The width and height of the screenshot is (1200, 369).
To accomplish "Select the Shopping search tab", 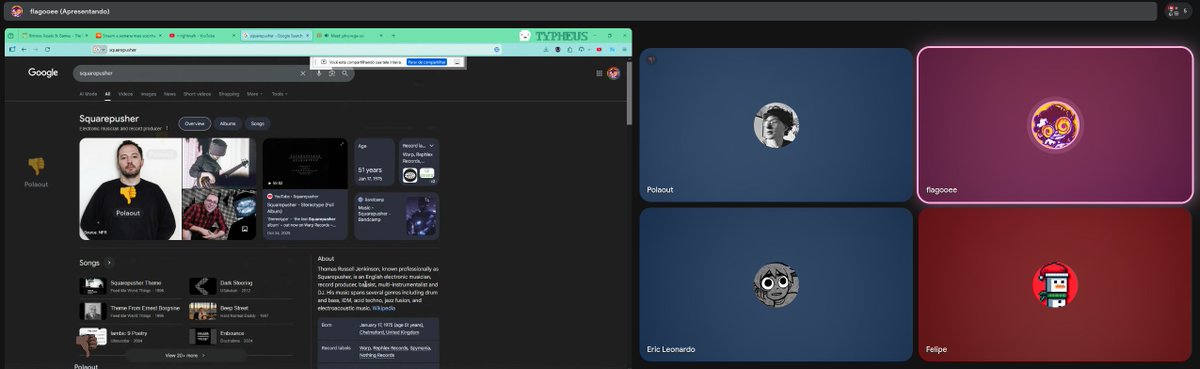I will [229, 94].
